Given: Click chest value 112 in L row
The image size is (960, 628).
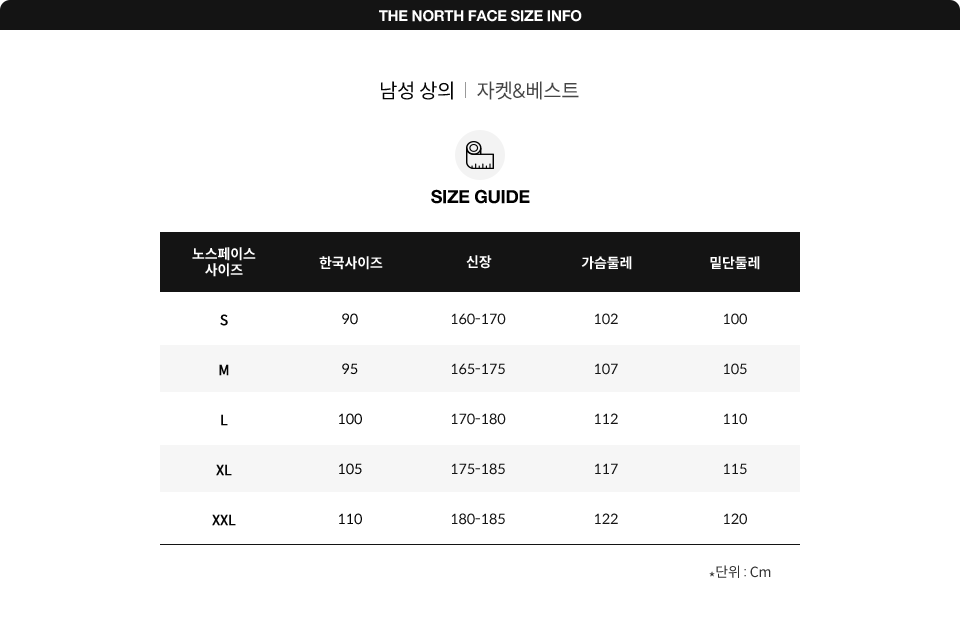Looking at the screenshot, I should (x=606, y=419).
